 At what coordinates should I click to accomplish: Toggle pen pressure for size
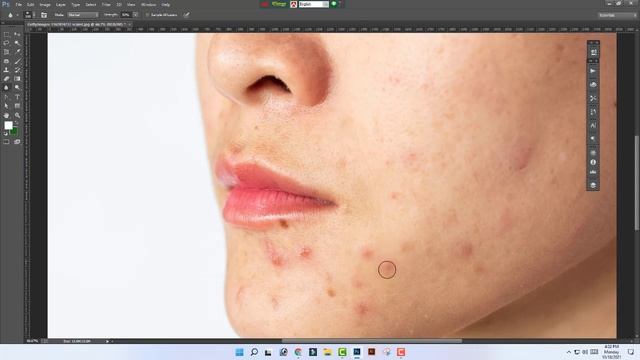coord(186,15)
